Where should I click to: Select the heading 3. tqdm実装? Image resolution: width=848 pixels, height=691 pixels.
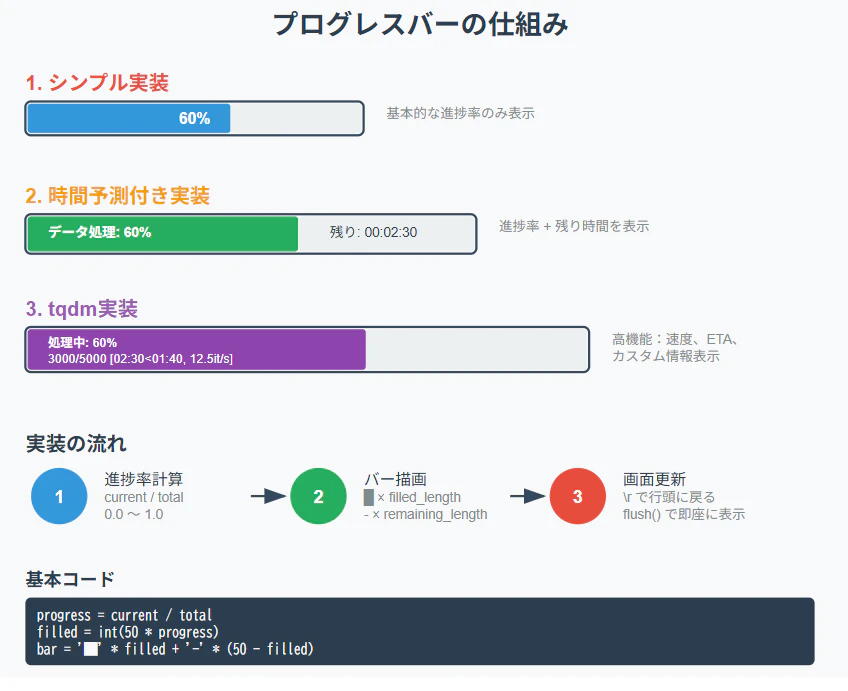pyautogui.click(x=82, y=309)
